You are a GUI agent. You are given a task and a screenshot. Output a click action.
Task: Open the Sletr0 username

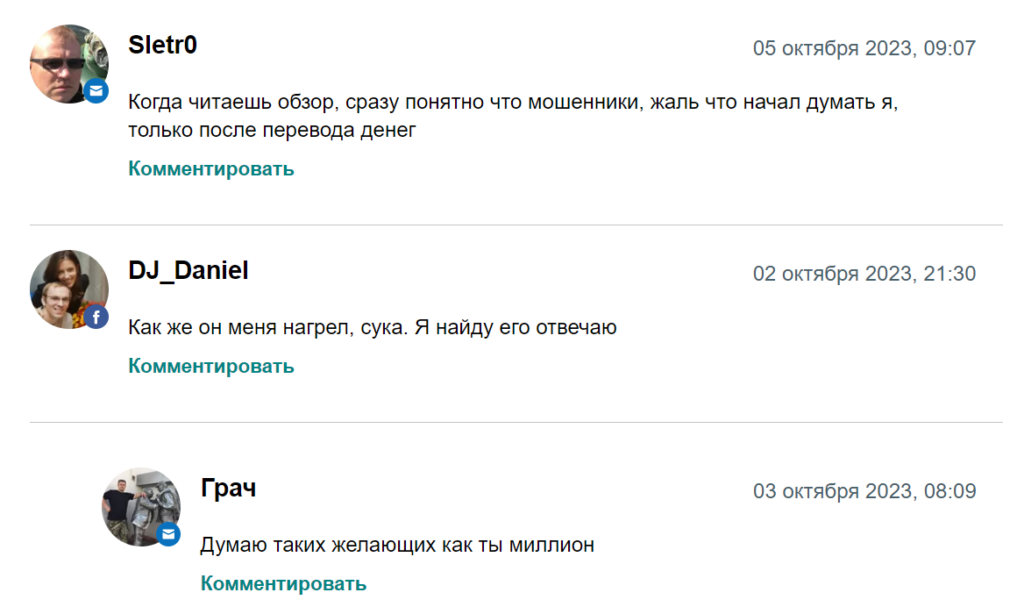tap(163, 45)
